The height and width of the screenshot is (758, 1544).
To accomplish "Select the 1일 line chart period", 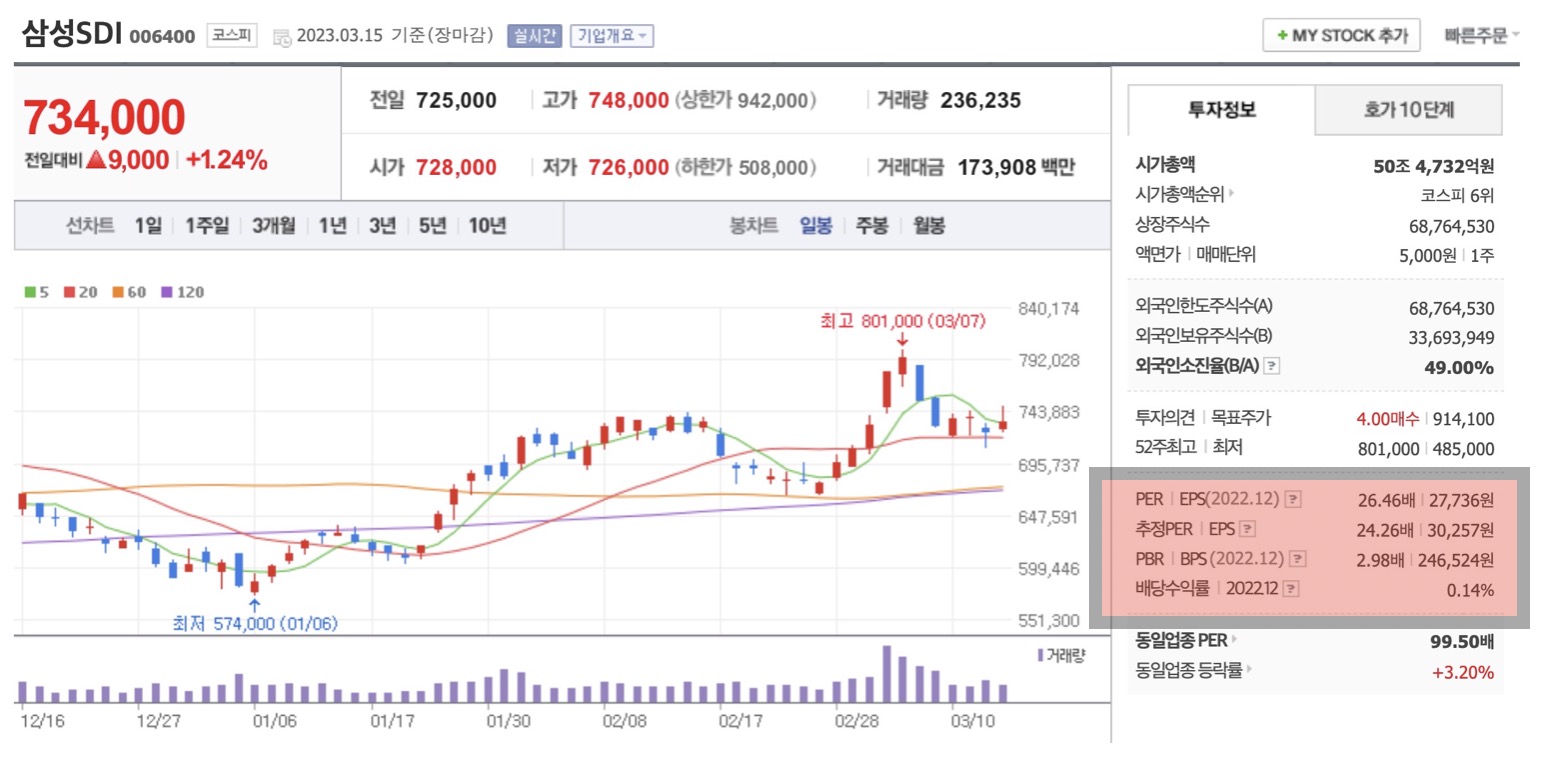I will coord(148,226).
